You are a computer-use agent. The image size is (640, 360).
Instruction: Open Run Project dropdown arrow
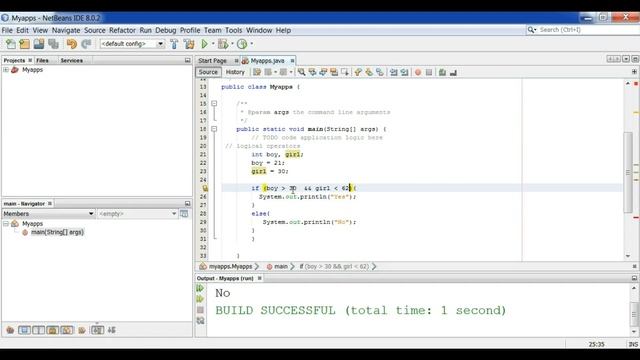[213, 44]
